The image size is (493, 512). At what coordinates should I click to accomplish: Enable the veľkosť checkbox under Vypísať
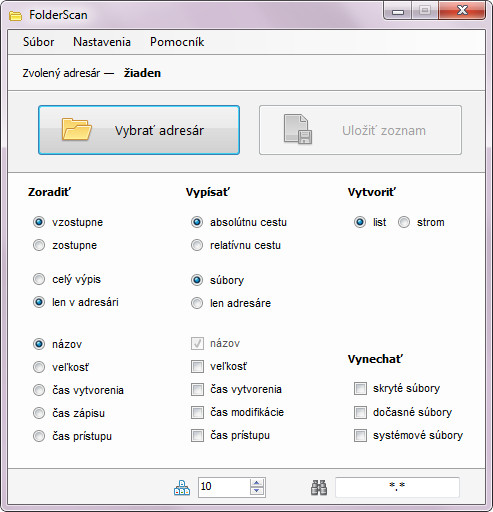197,367
